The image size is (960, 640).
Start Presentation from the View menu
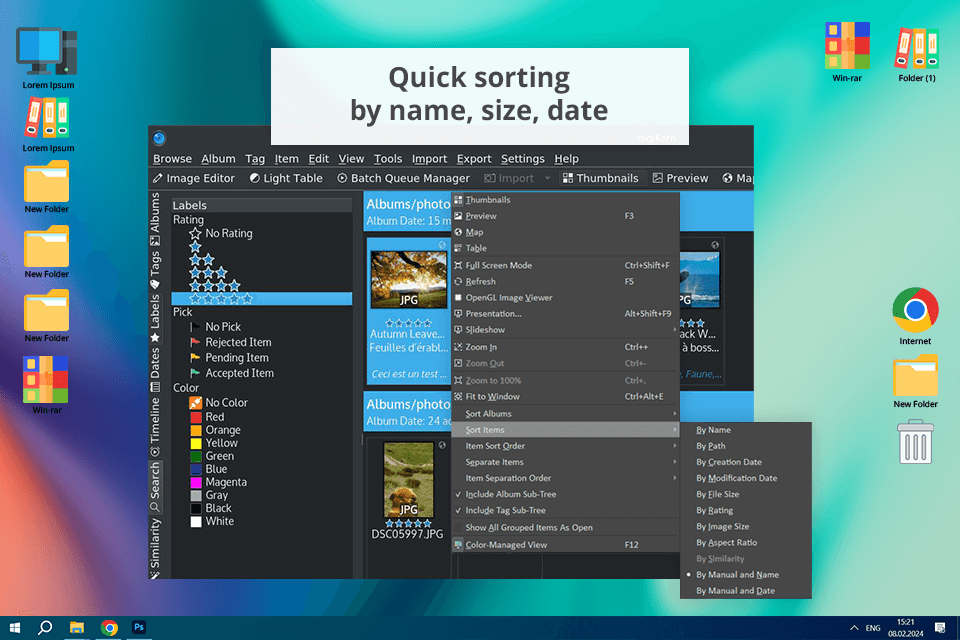coord(565,314)
